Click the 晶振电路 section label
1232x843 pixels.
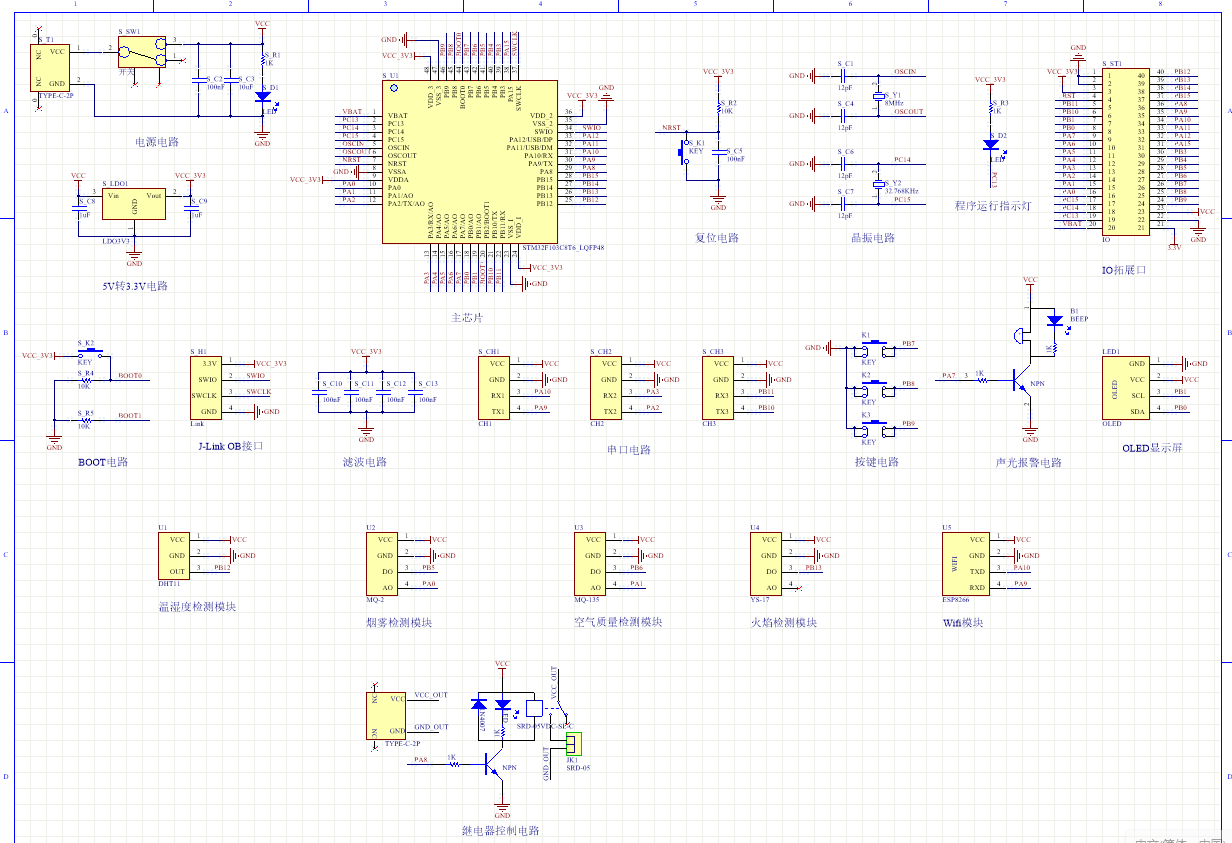pyautogui.click(x=873, y=238)
